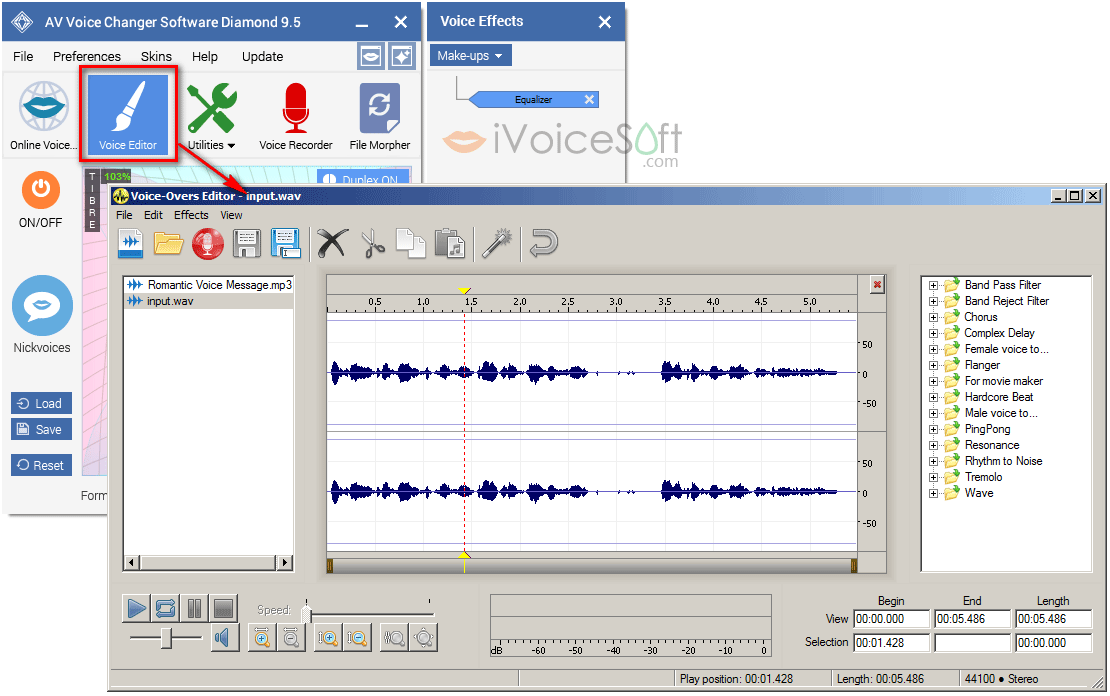Click the zoom in magnifier icon
This screenshot has width=1110, height=696.
262,638
